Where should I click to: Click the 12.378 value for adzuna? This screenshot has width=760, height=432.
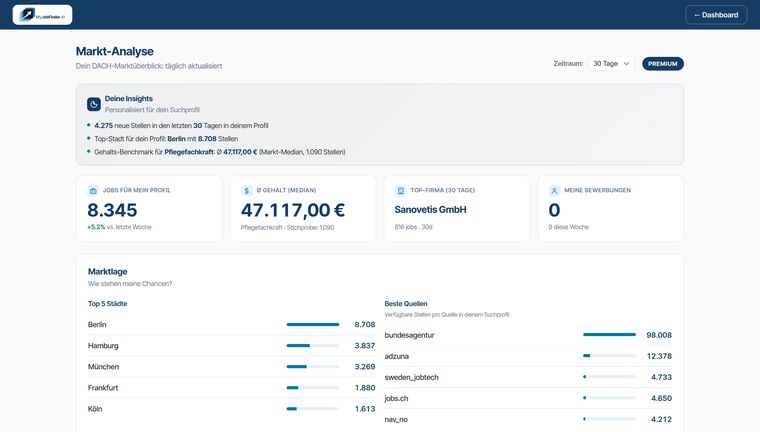coord(659,356)
